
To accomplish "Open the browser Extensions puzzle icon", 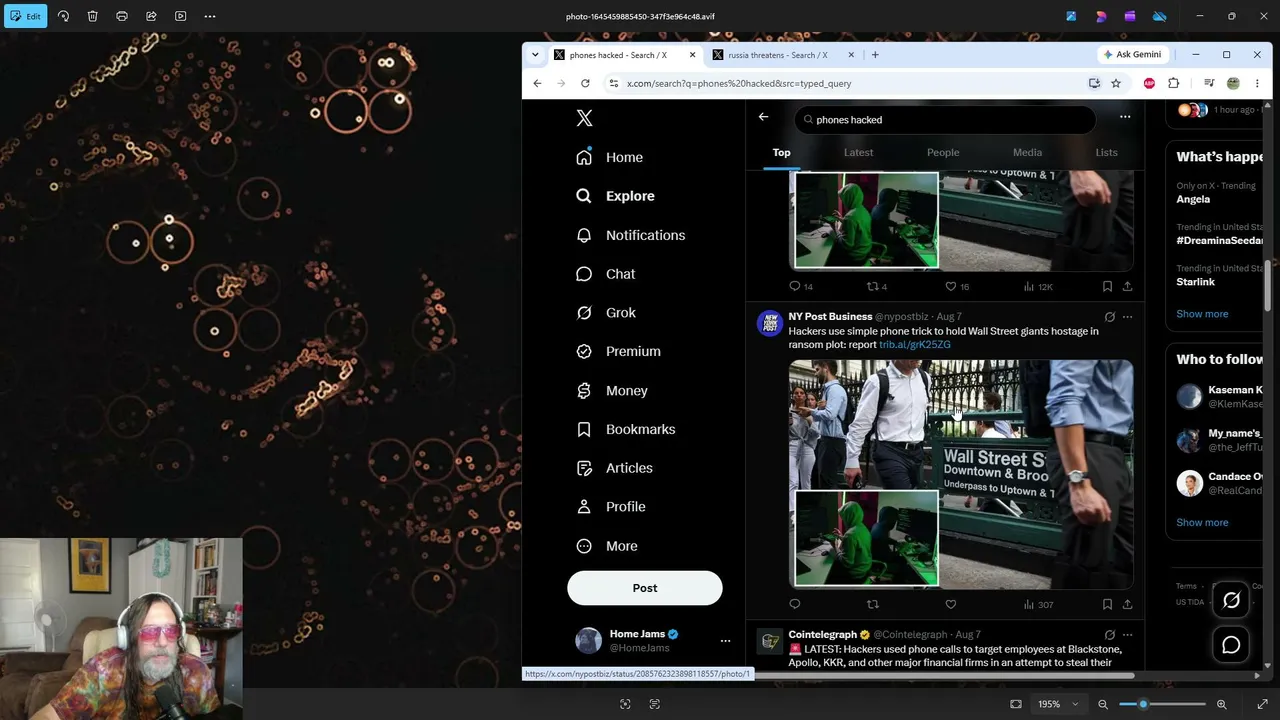I will tap(1174, 83).
